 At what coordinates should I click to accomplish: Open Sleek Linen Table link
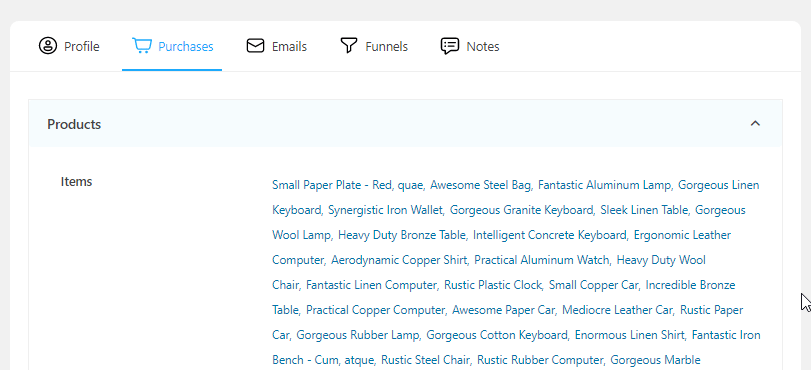coord(644,210)
